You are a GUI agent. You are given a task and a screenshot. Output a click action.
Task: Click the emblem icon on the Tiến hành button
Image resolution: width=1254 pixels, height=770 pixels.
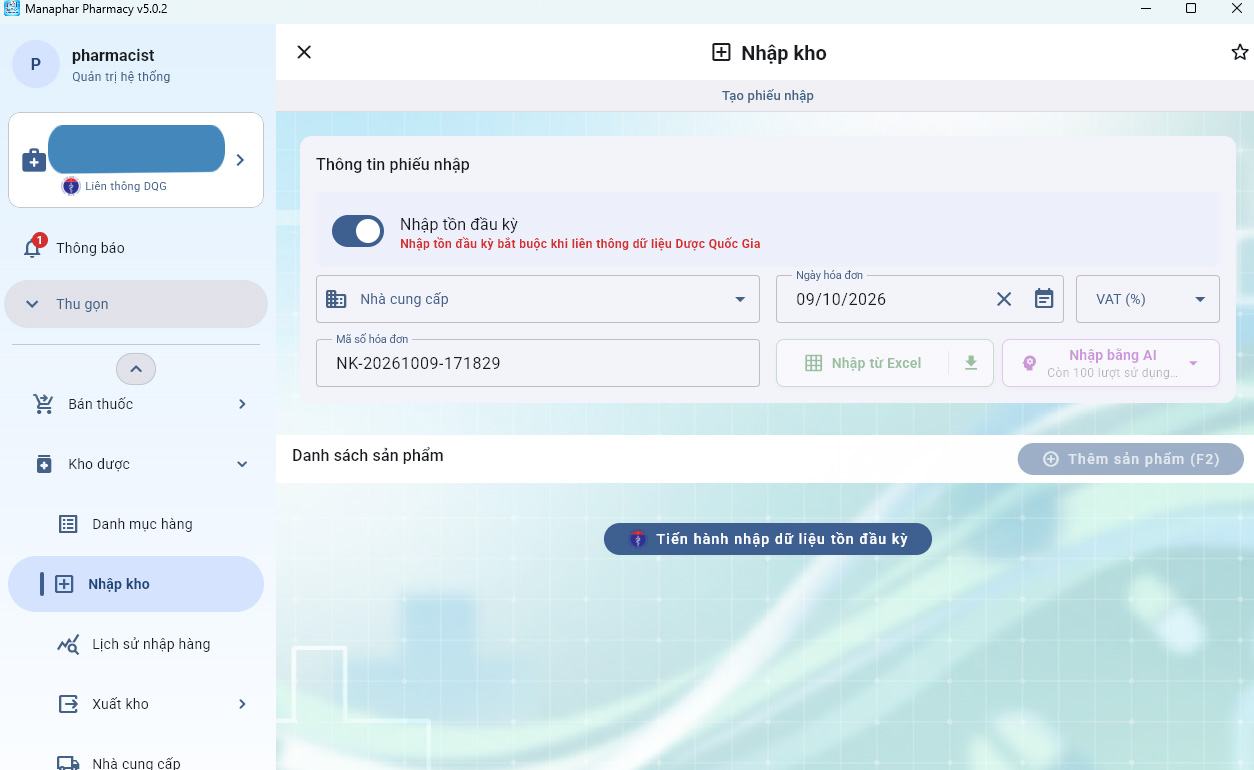tap(637, 539)
